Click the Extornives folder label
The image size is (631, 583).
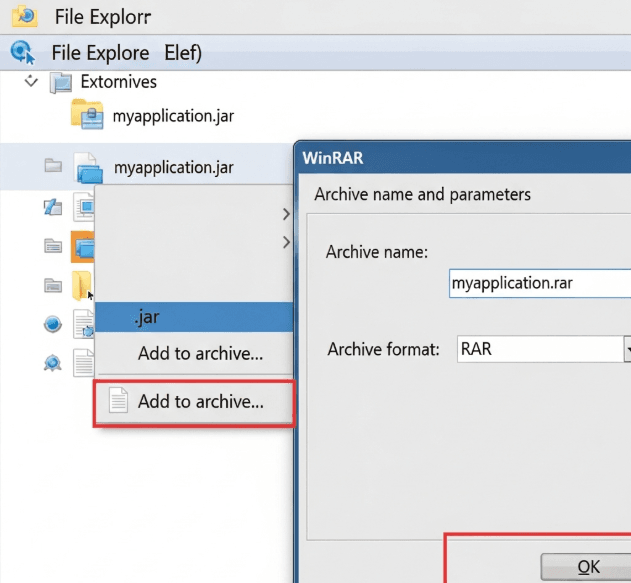(119, 82)
